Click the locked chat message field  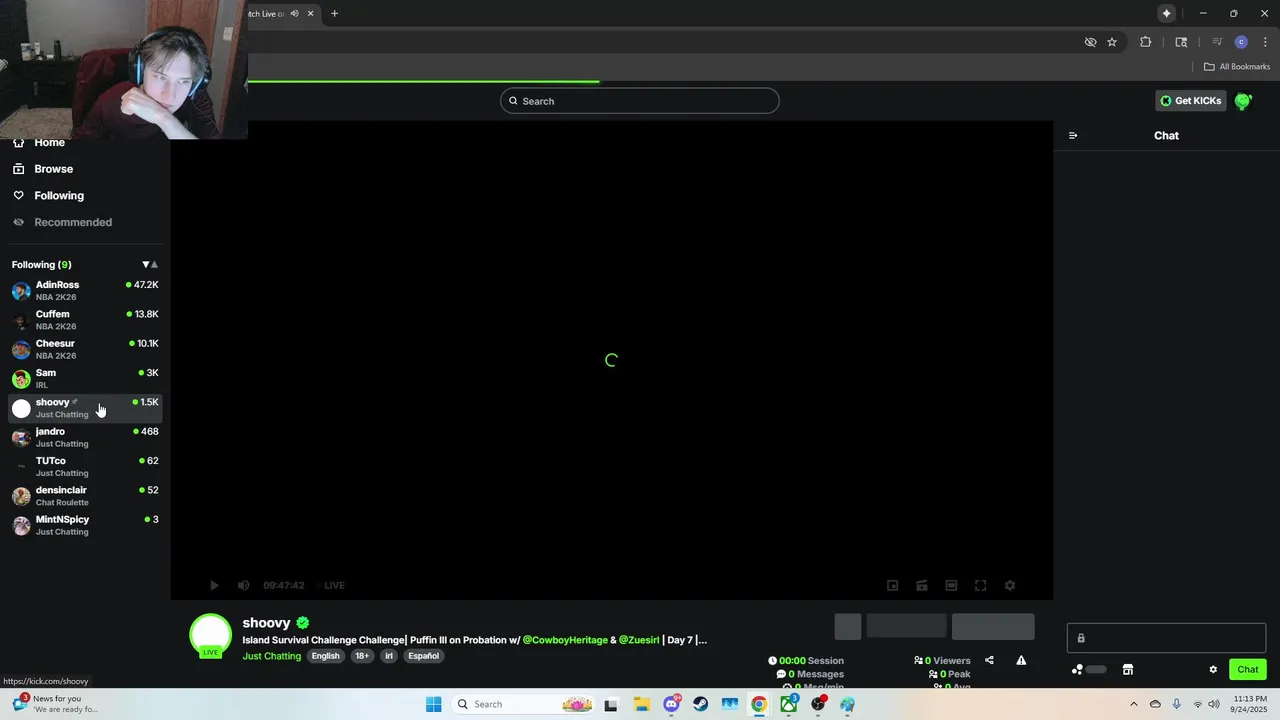[x=1166, y=638]
